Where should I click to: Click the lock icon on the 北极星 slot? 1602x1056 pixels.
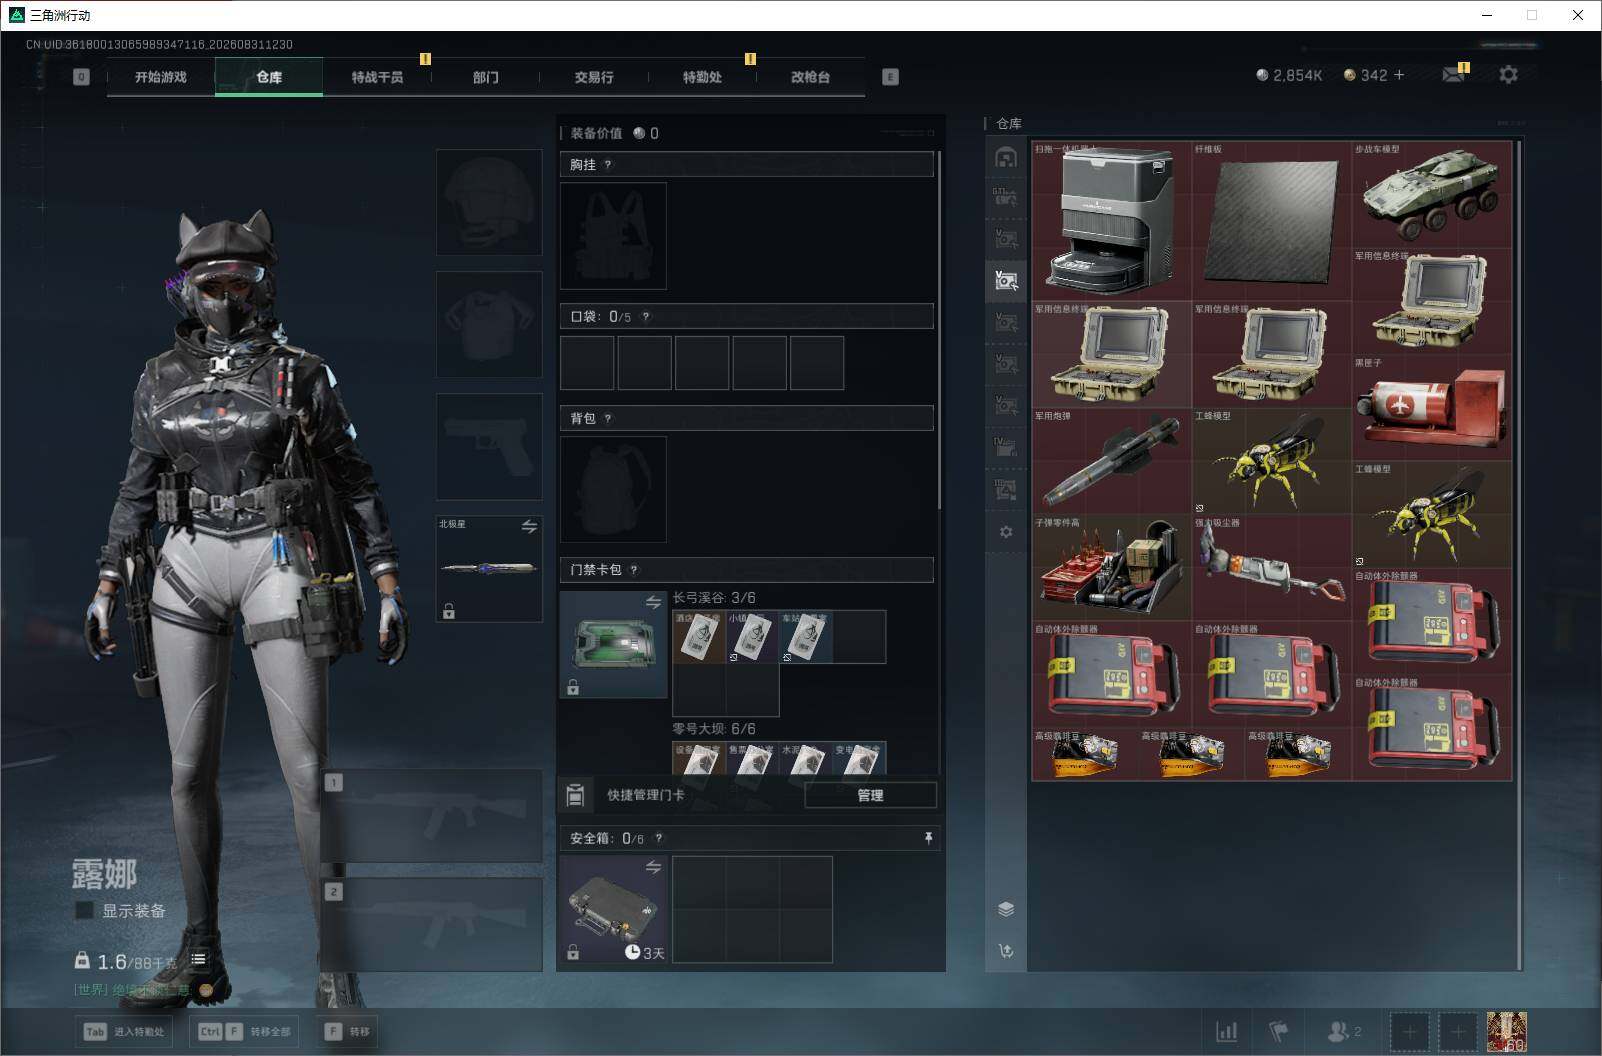click(x=449, y=611)
